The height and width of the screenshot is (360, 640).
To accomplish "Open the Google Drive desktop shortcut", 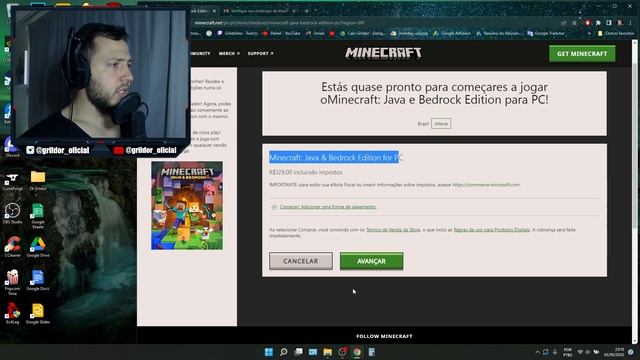I will coord(38,247).
